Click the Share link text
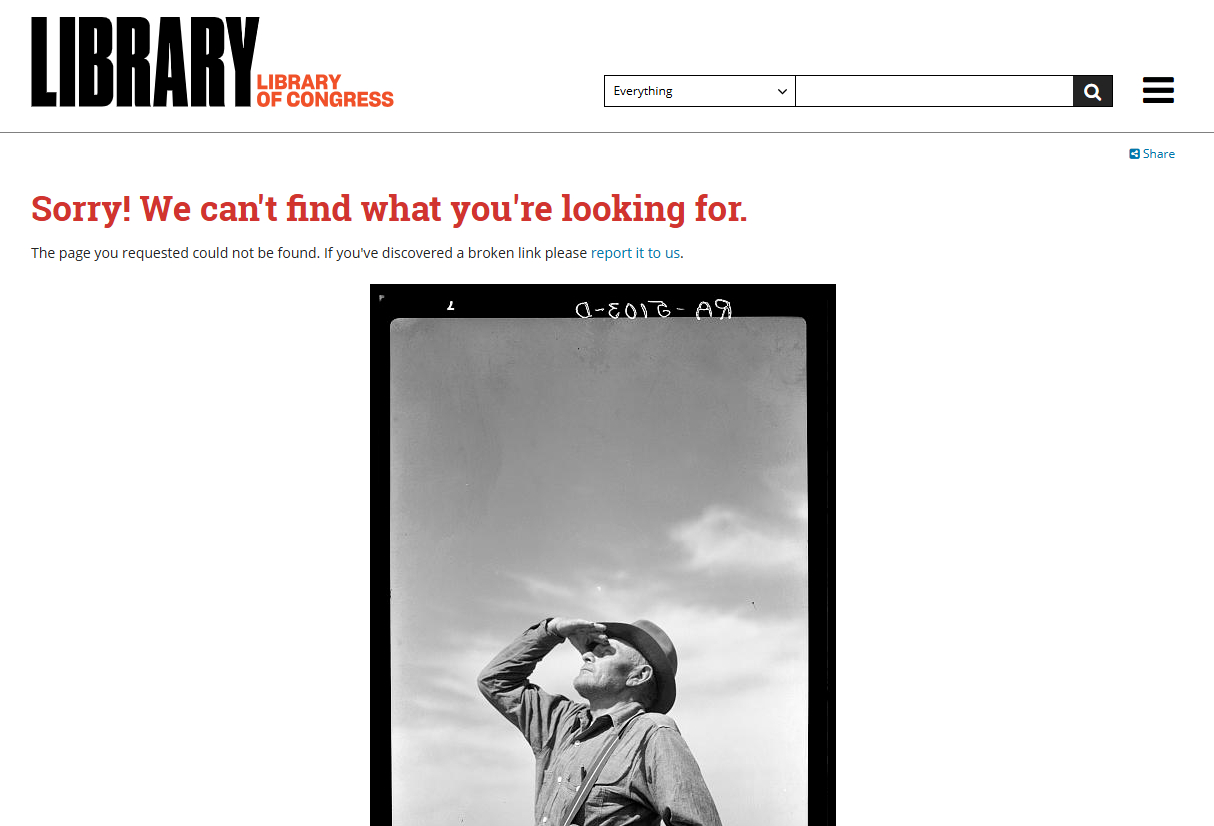The width and height of the screenshot is (1214, 826). [1159, 154]
